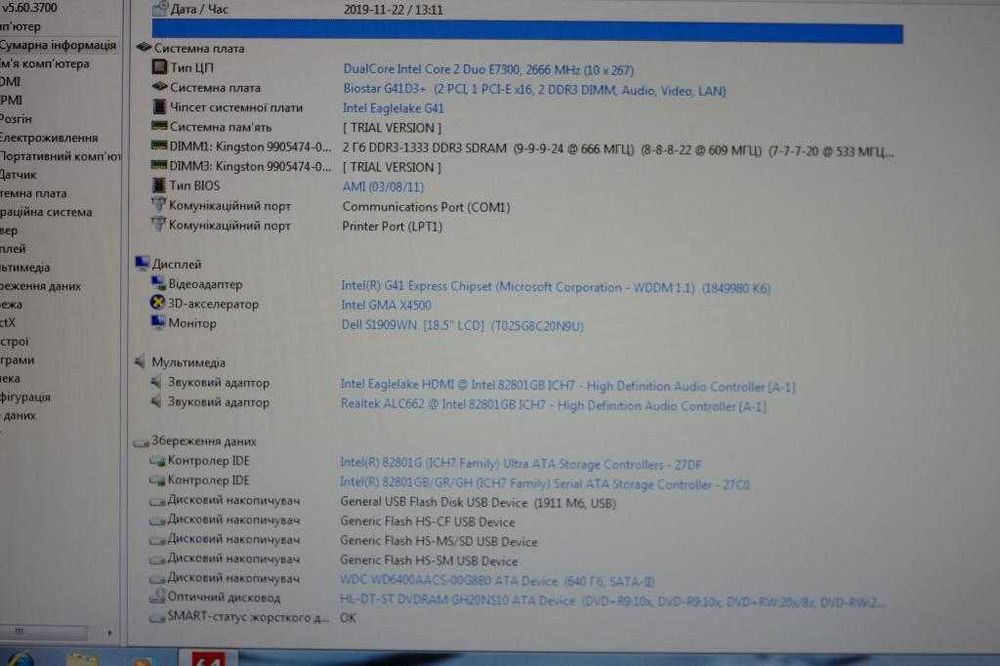Click the speaker icon on the Realtek ALC662 row
The width and height of the screenshot is (1000, 666).
[156, 401]
